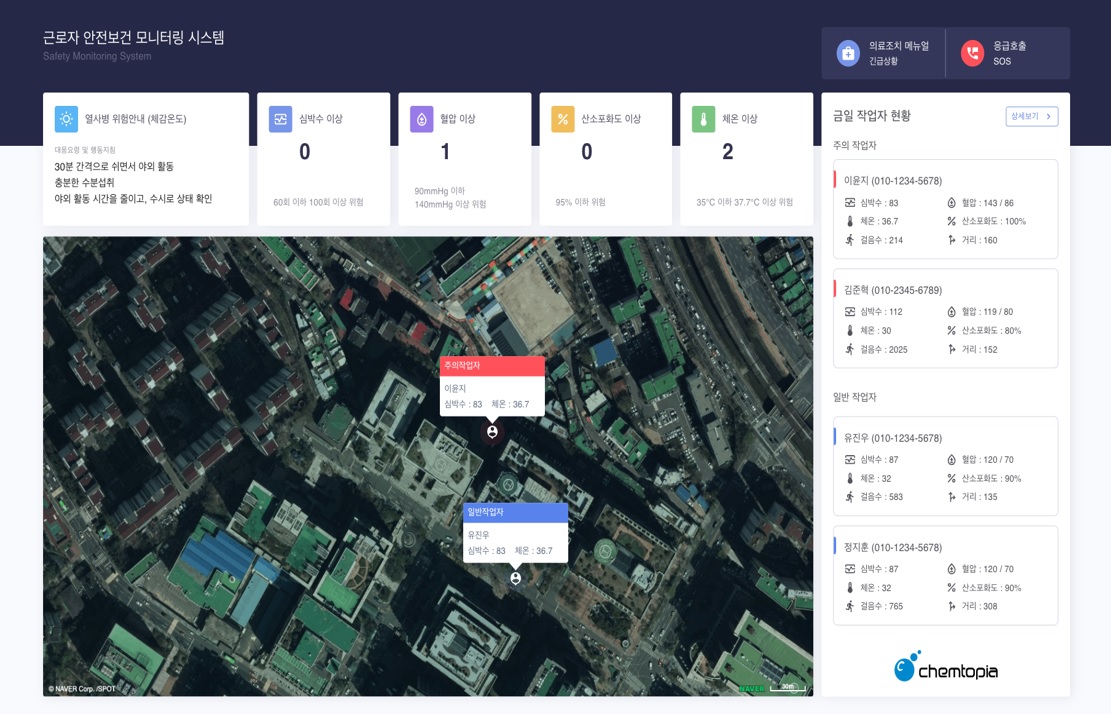Click 이윤지 worker marker pin on map
1111x714 pixels.
[x=492, y=432]
